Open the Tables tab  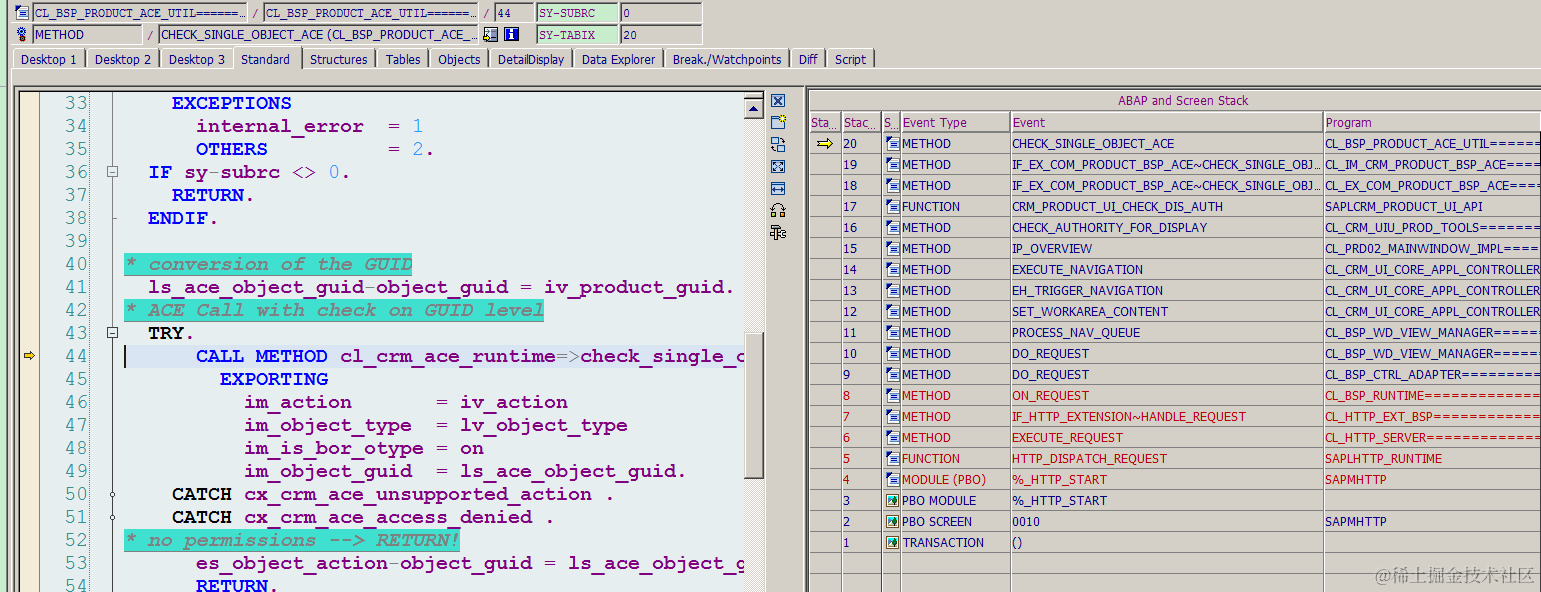click(403, 59)
